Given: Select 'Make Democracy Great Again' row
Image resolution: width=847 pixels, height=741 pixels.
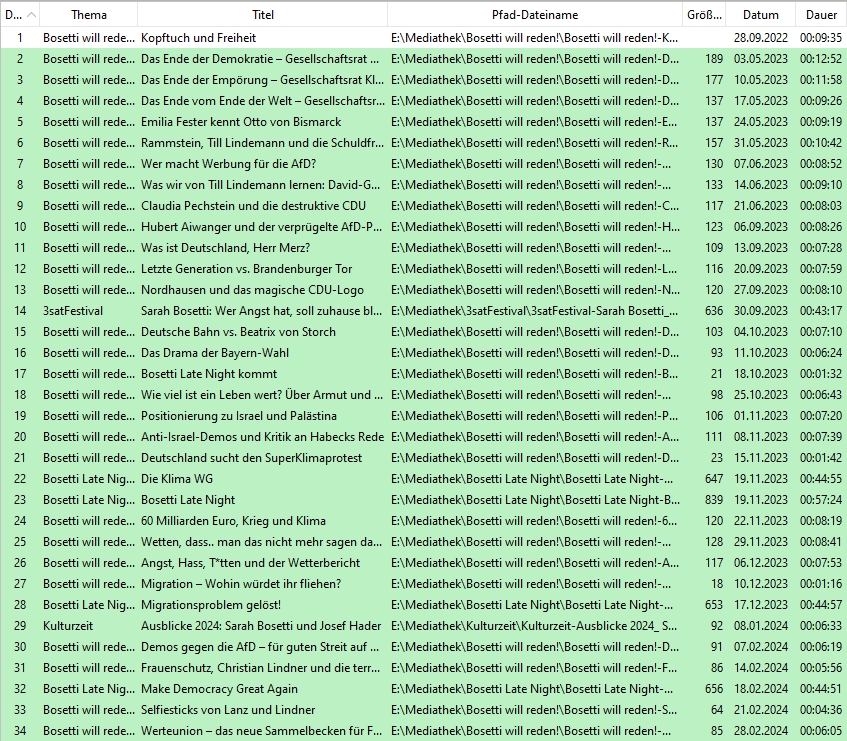Looking at the screenshot, I should point(218,689).
